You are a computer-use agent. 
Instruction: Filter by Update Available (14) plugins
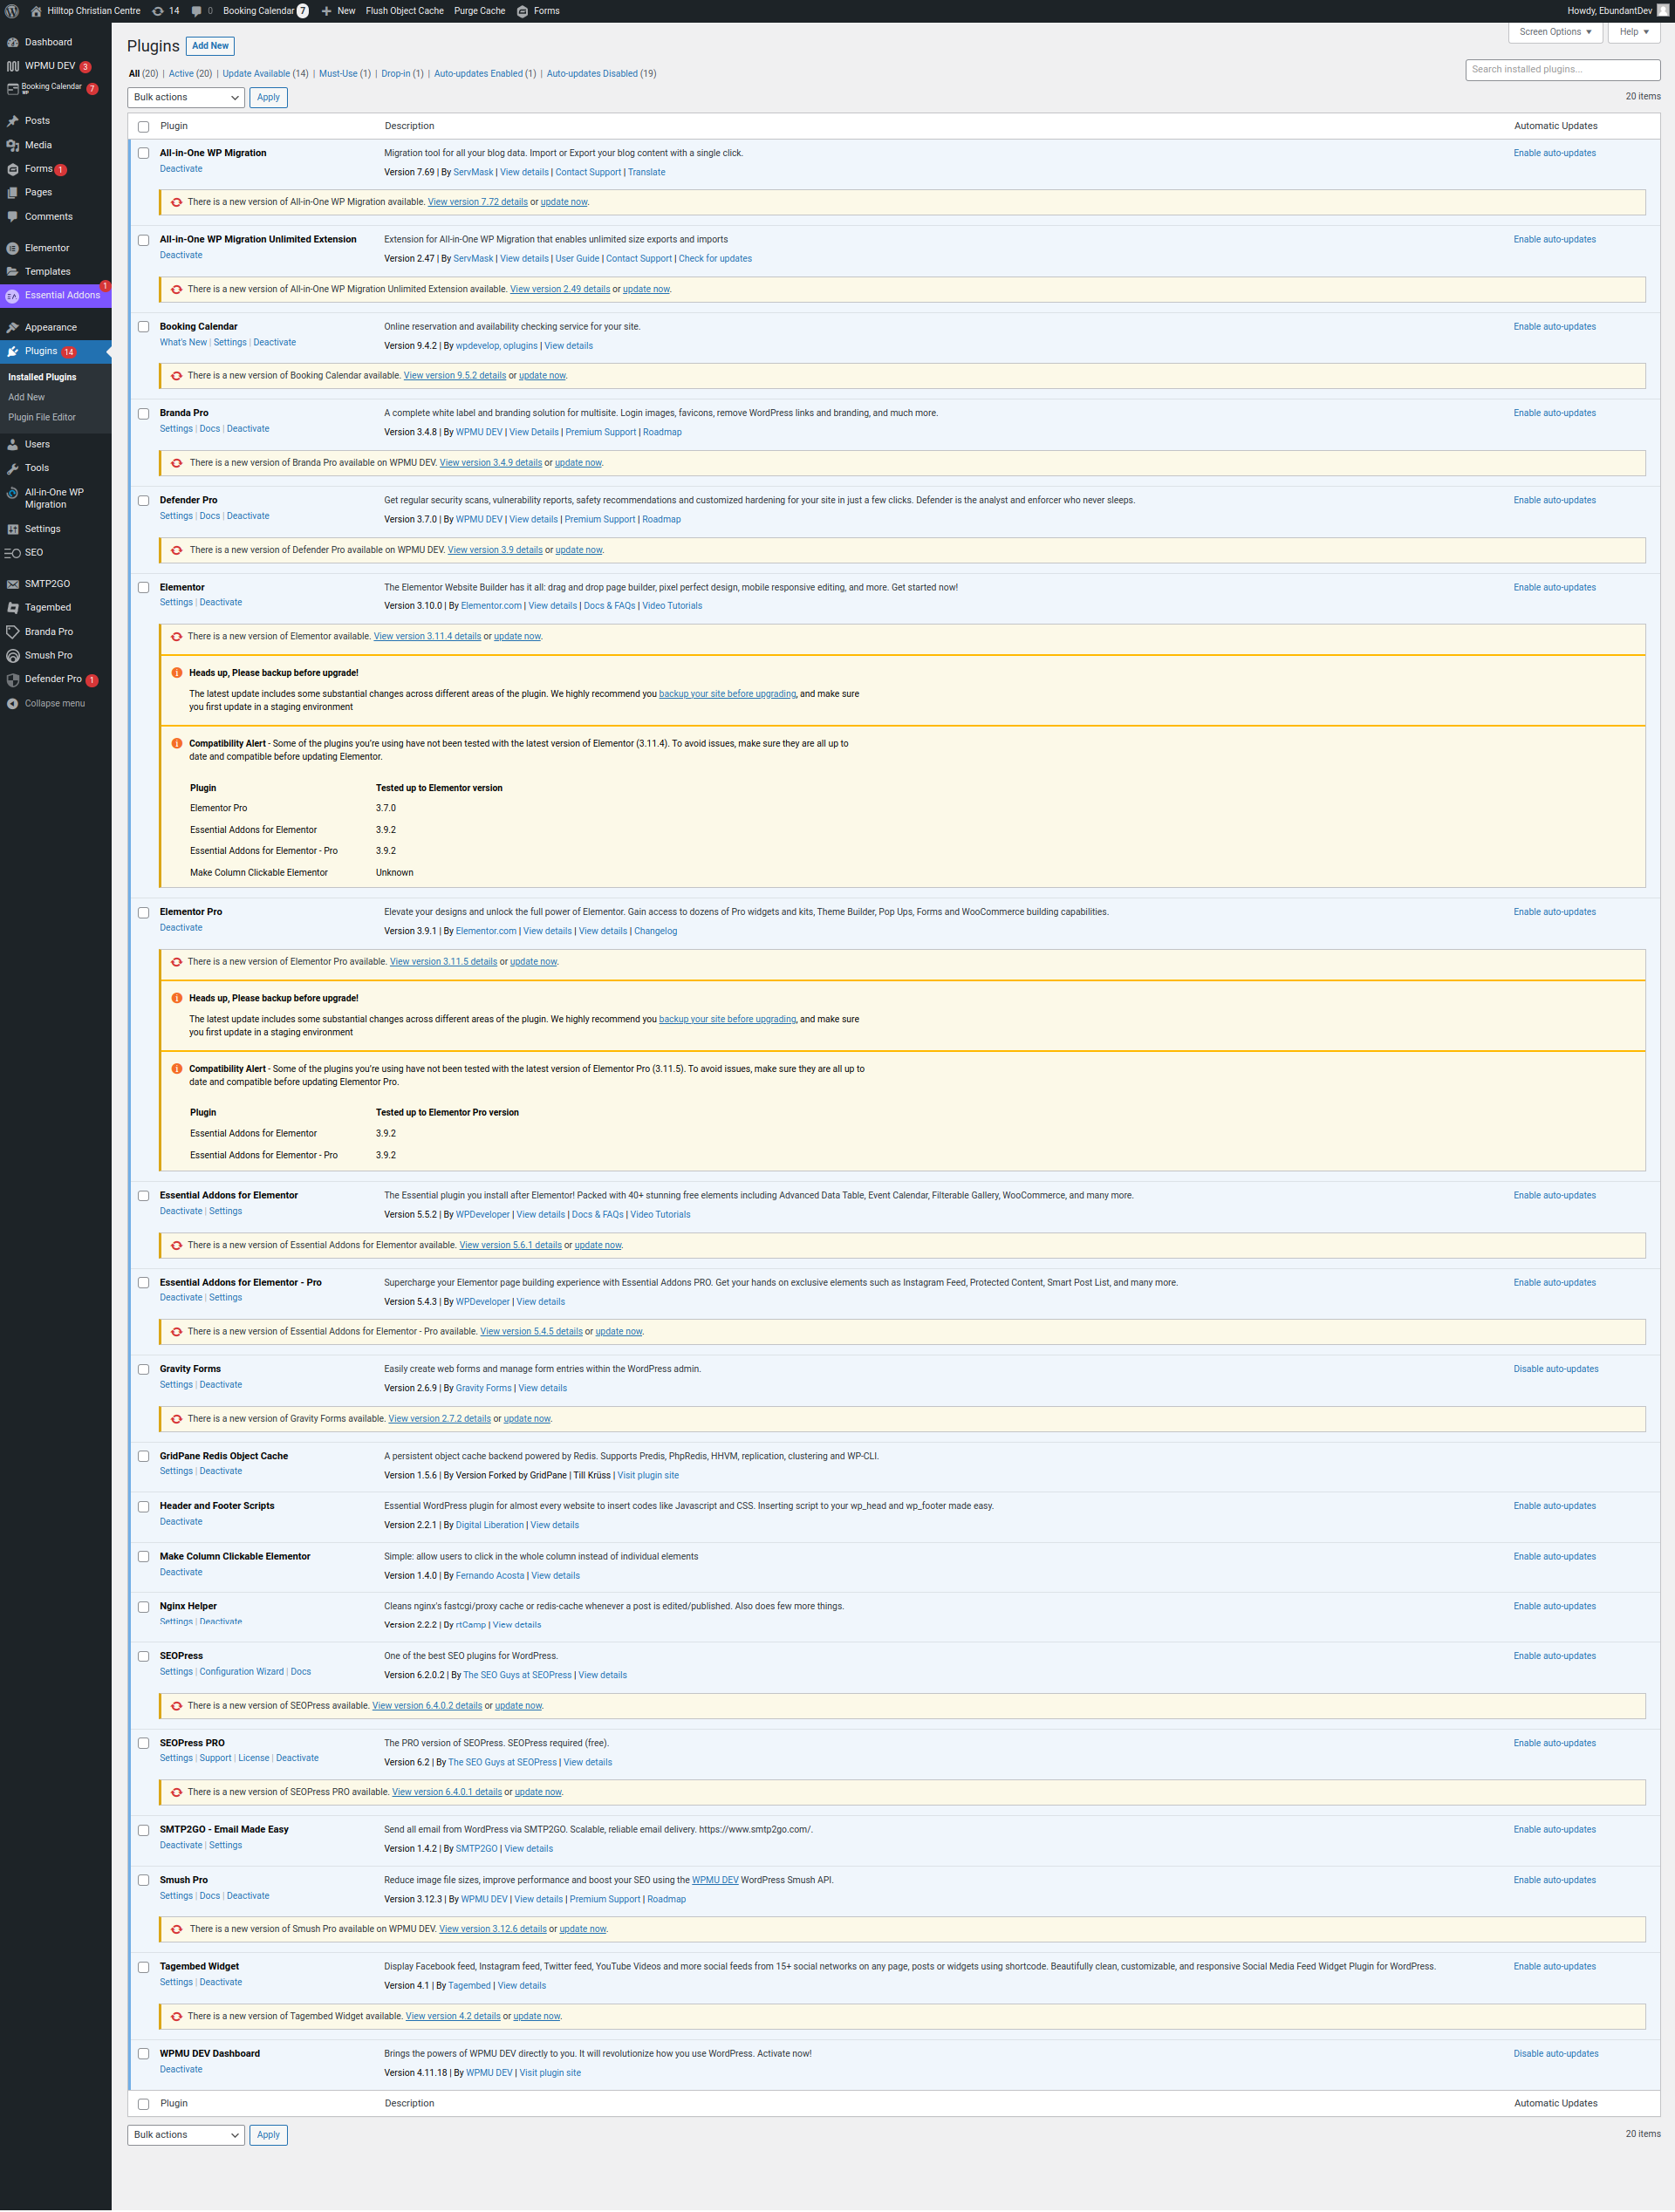(265, 74)
